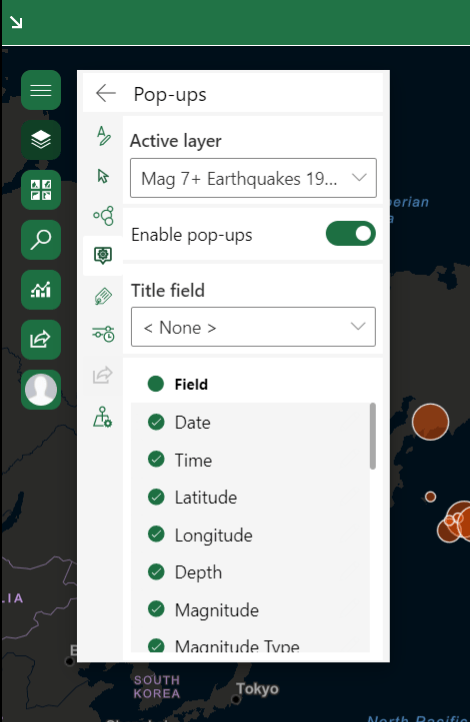Open the Clustering nodes tab
Screen dimensions: 470x722
pos(103,215)
